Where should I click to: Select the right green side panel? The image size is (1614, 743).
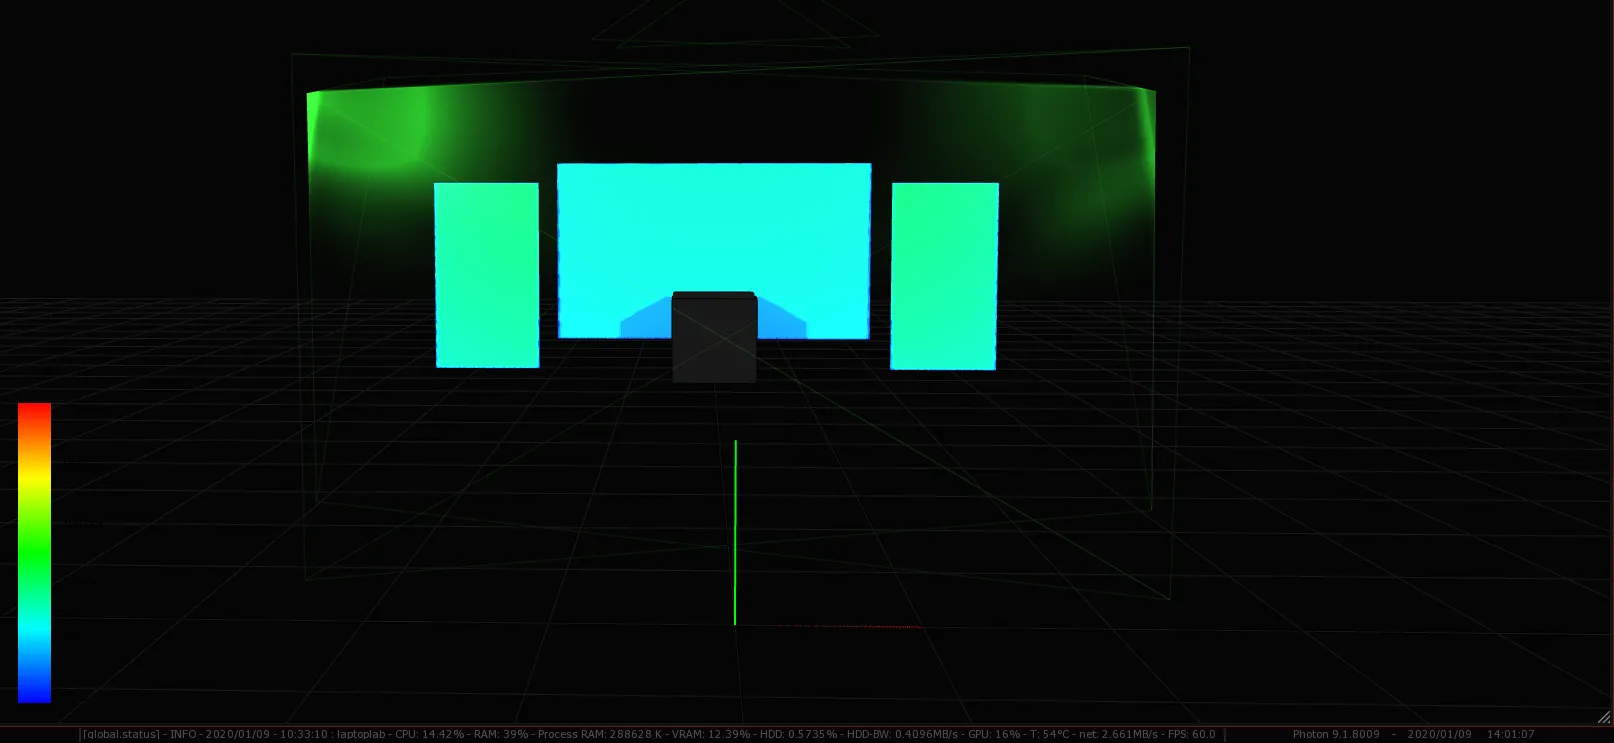(944, 276)
